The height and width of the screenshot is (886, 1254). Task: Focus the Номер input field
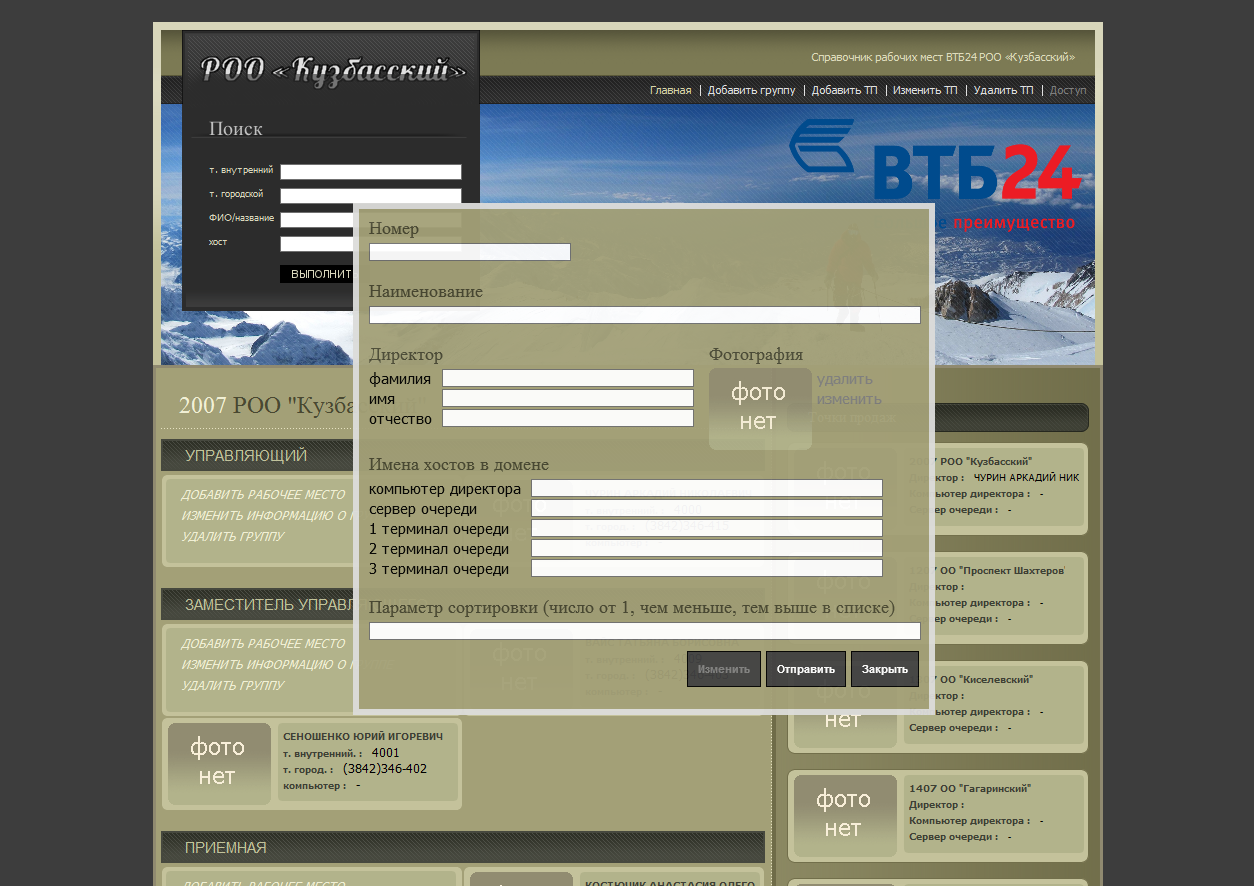(x=469, y=252)
